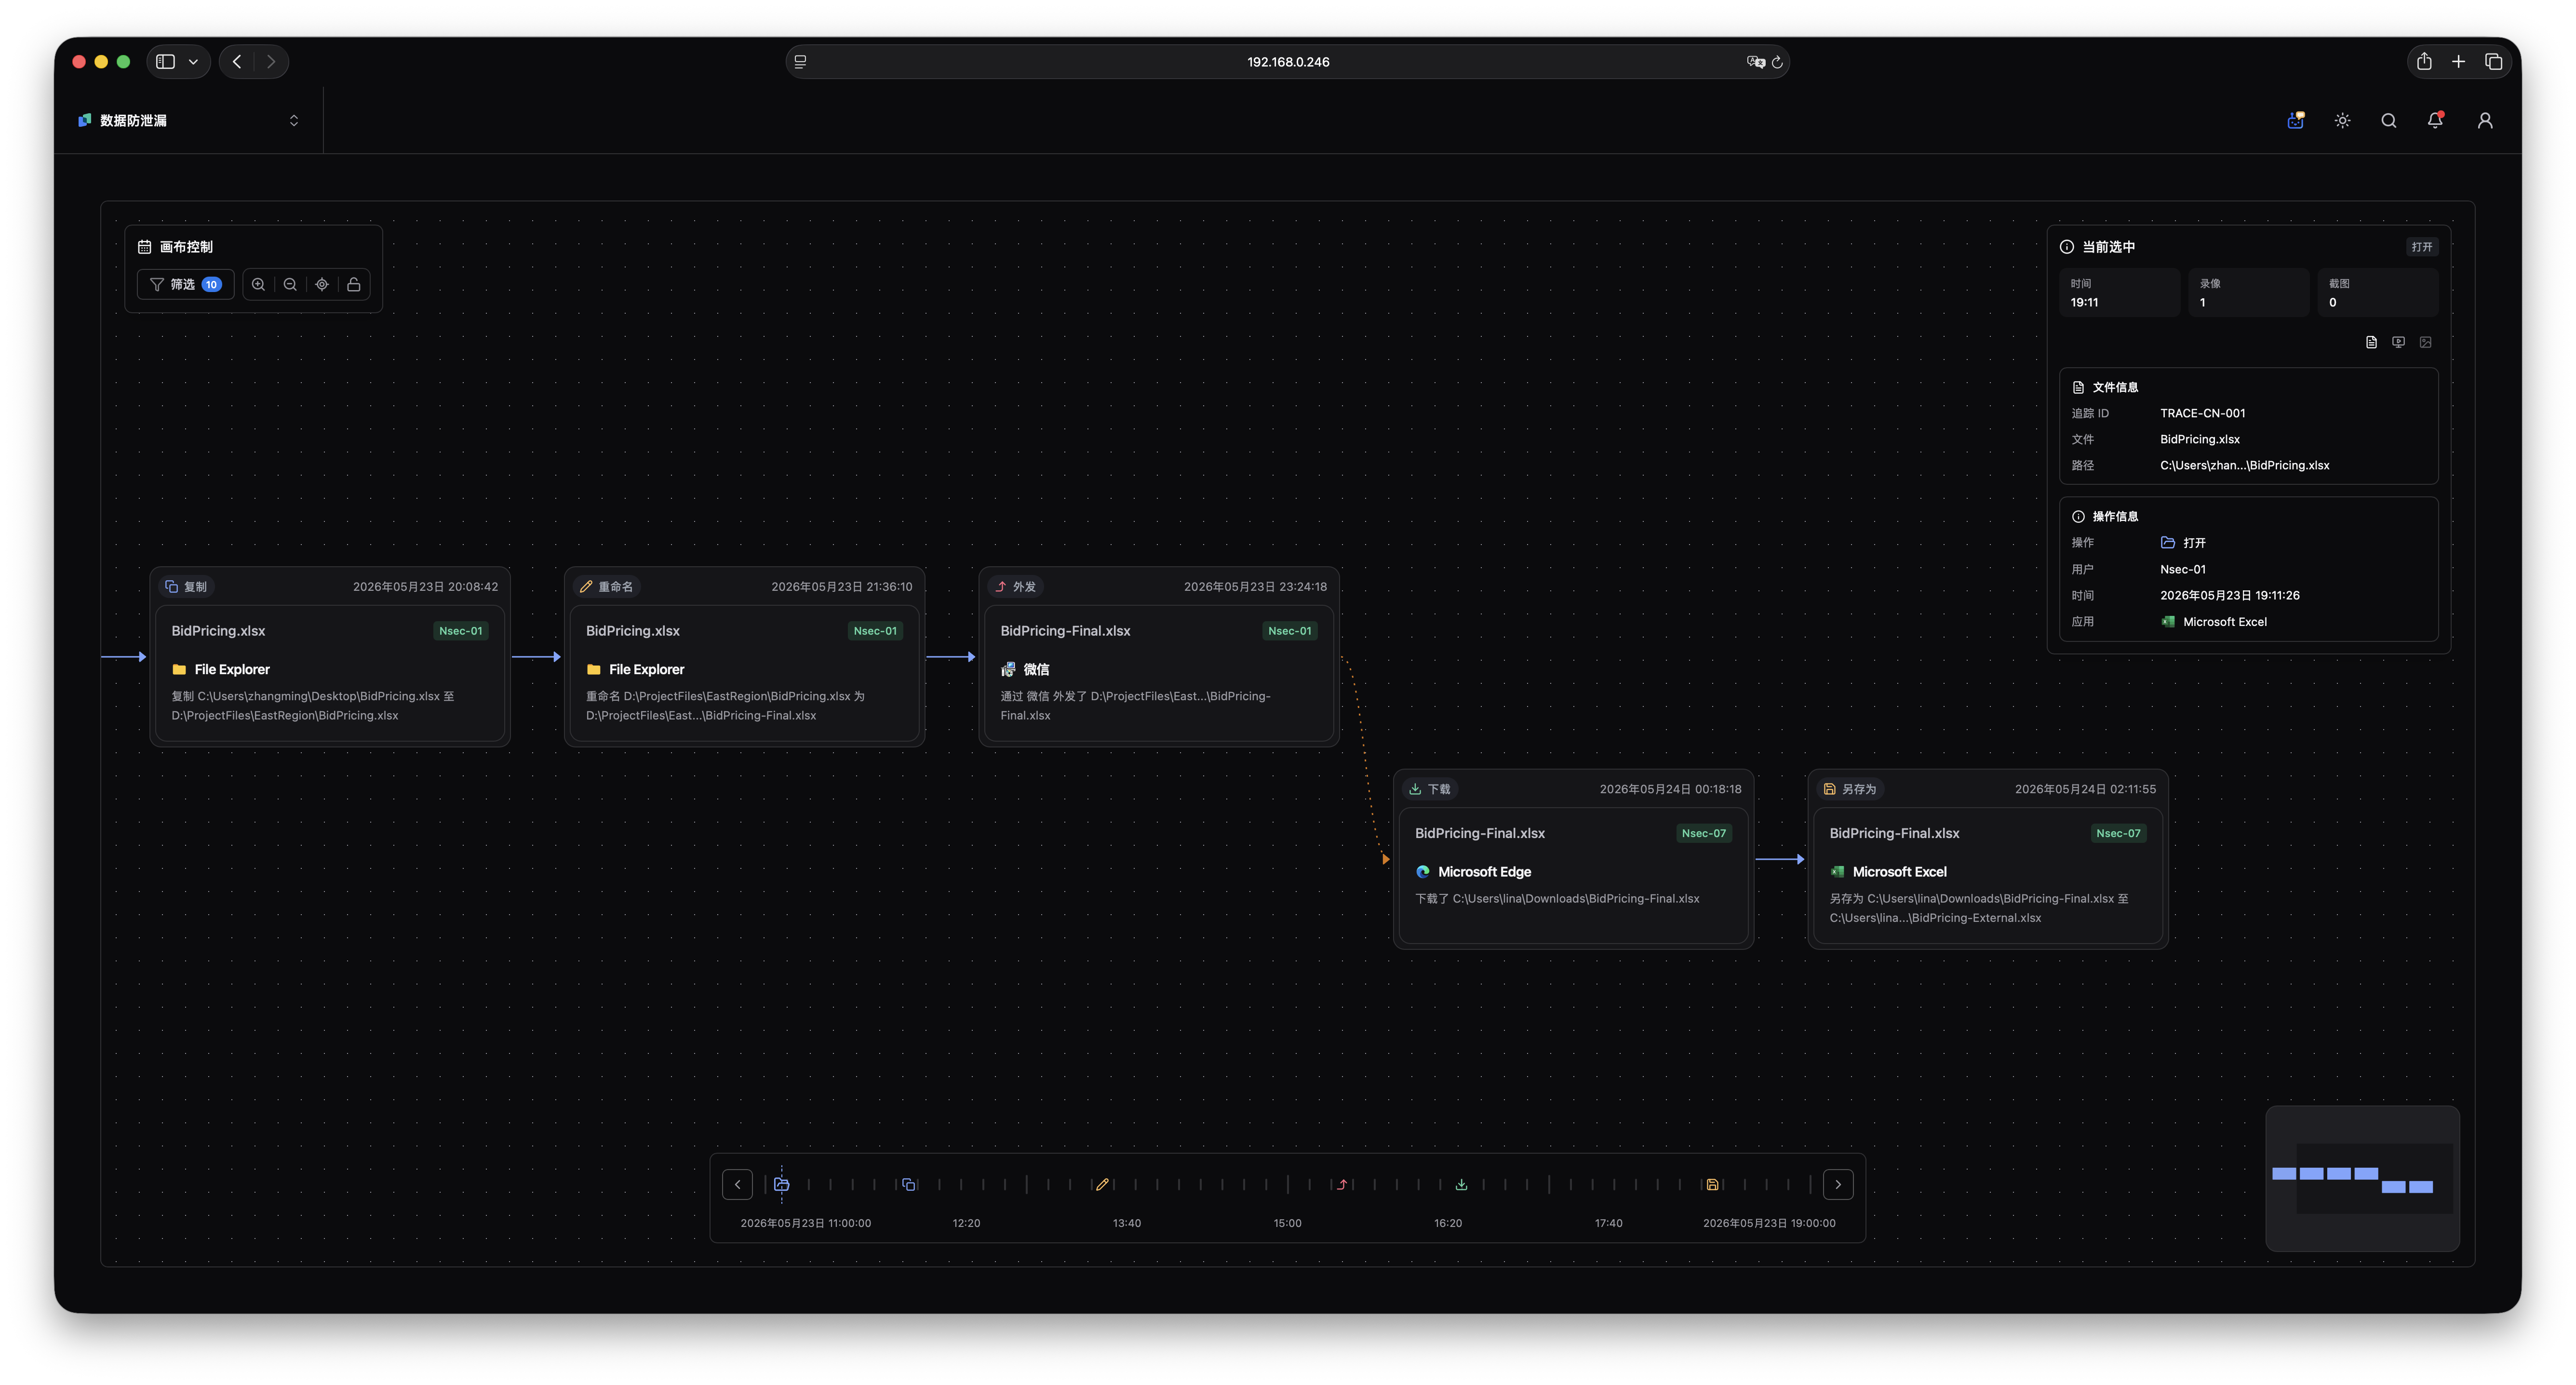Viewport: 2576px width, 1385px height.
Task: Click the Microsoft Edge icon on download card
Action: tap(1423, 871)
